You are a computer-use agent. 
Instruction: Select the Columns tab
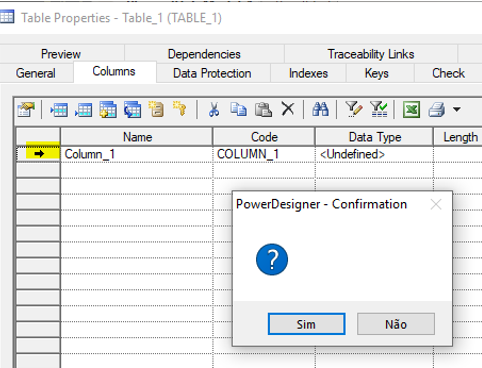coord(114,71)
